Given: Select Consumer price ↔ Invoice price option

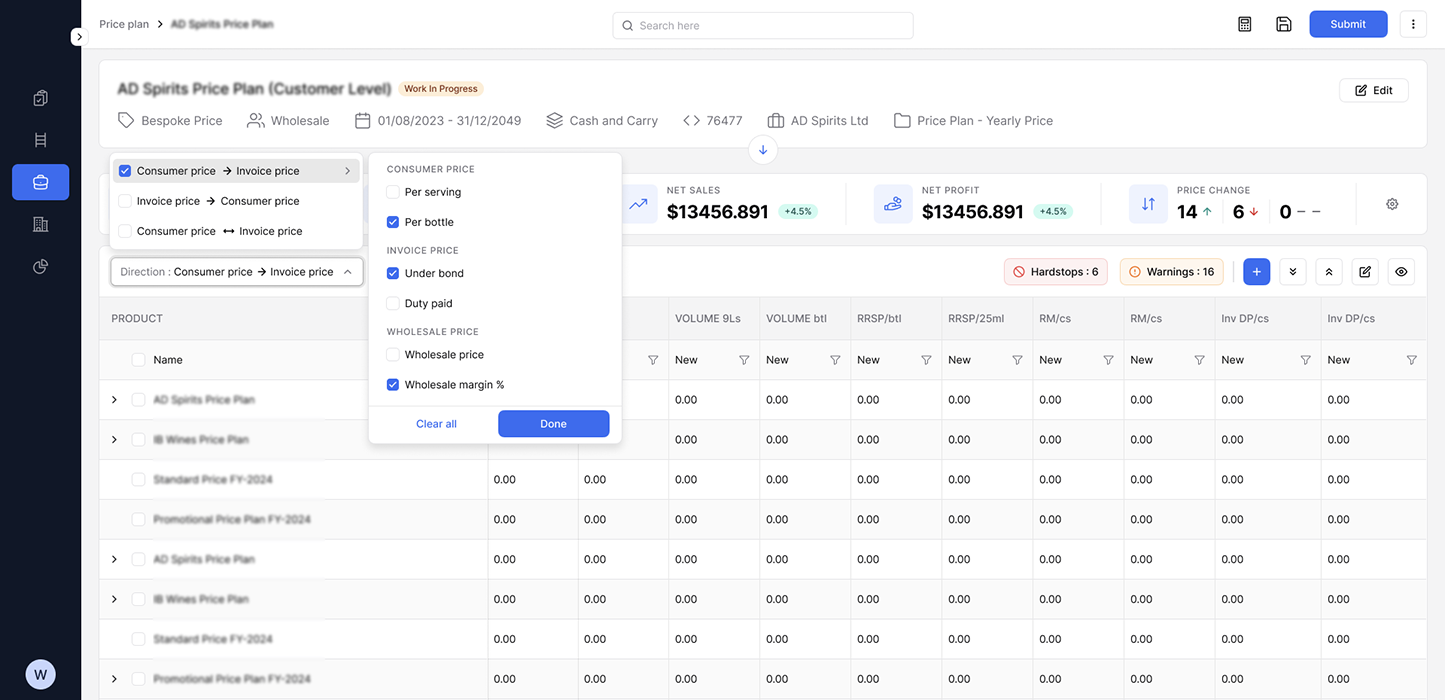Looking at the screenshot, I should (x=219, y=231).
